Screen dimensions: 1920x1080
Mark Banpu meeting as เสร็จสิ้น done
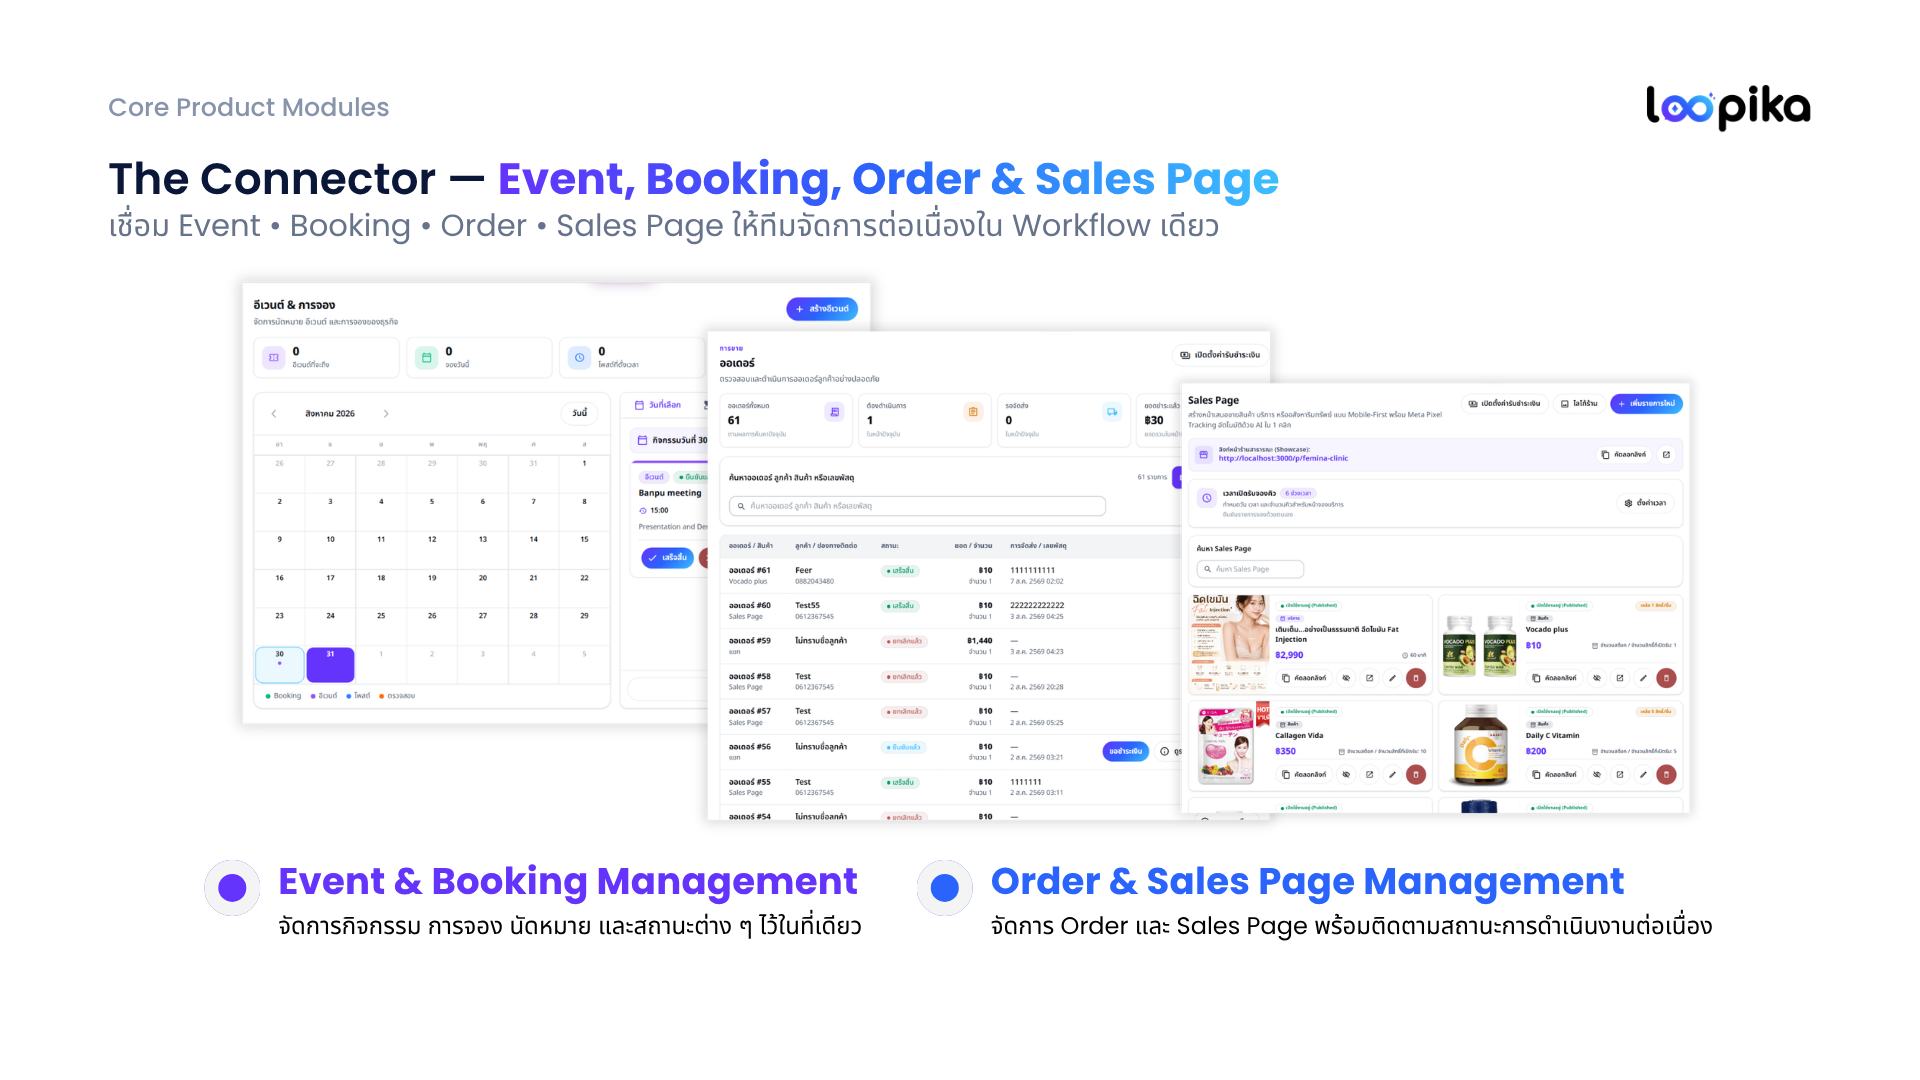(x=667, y=558)
